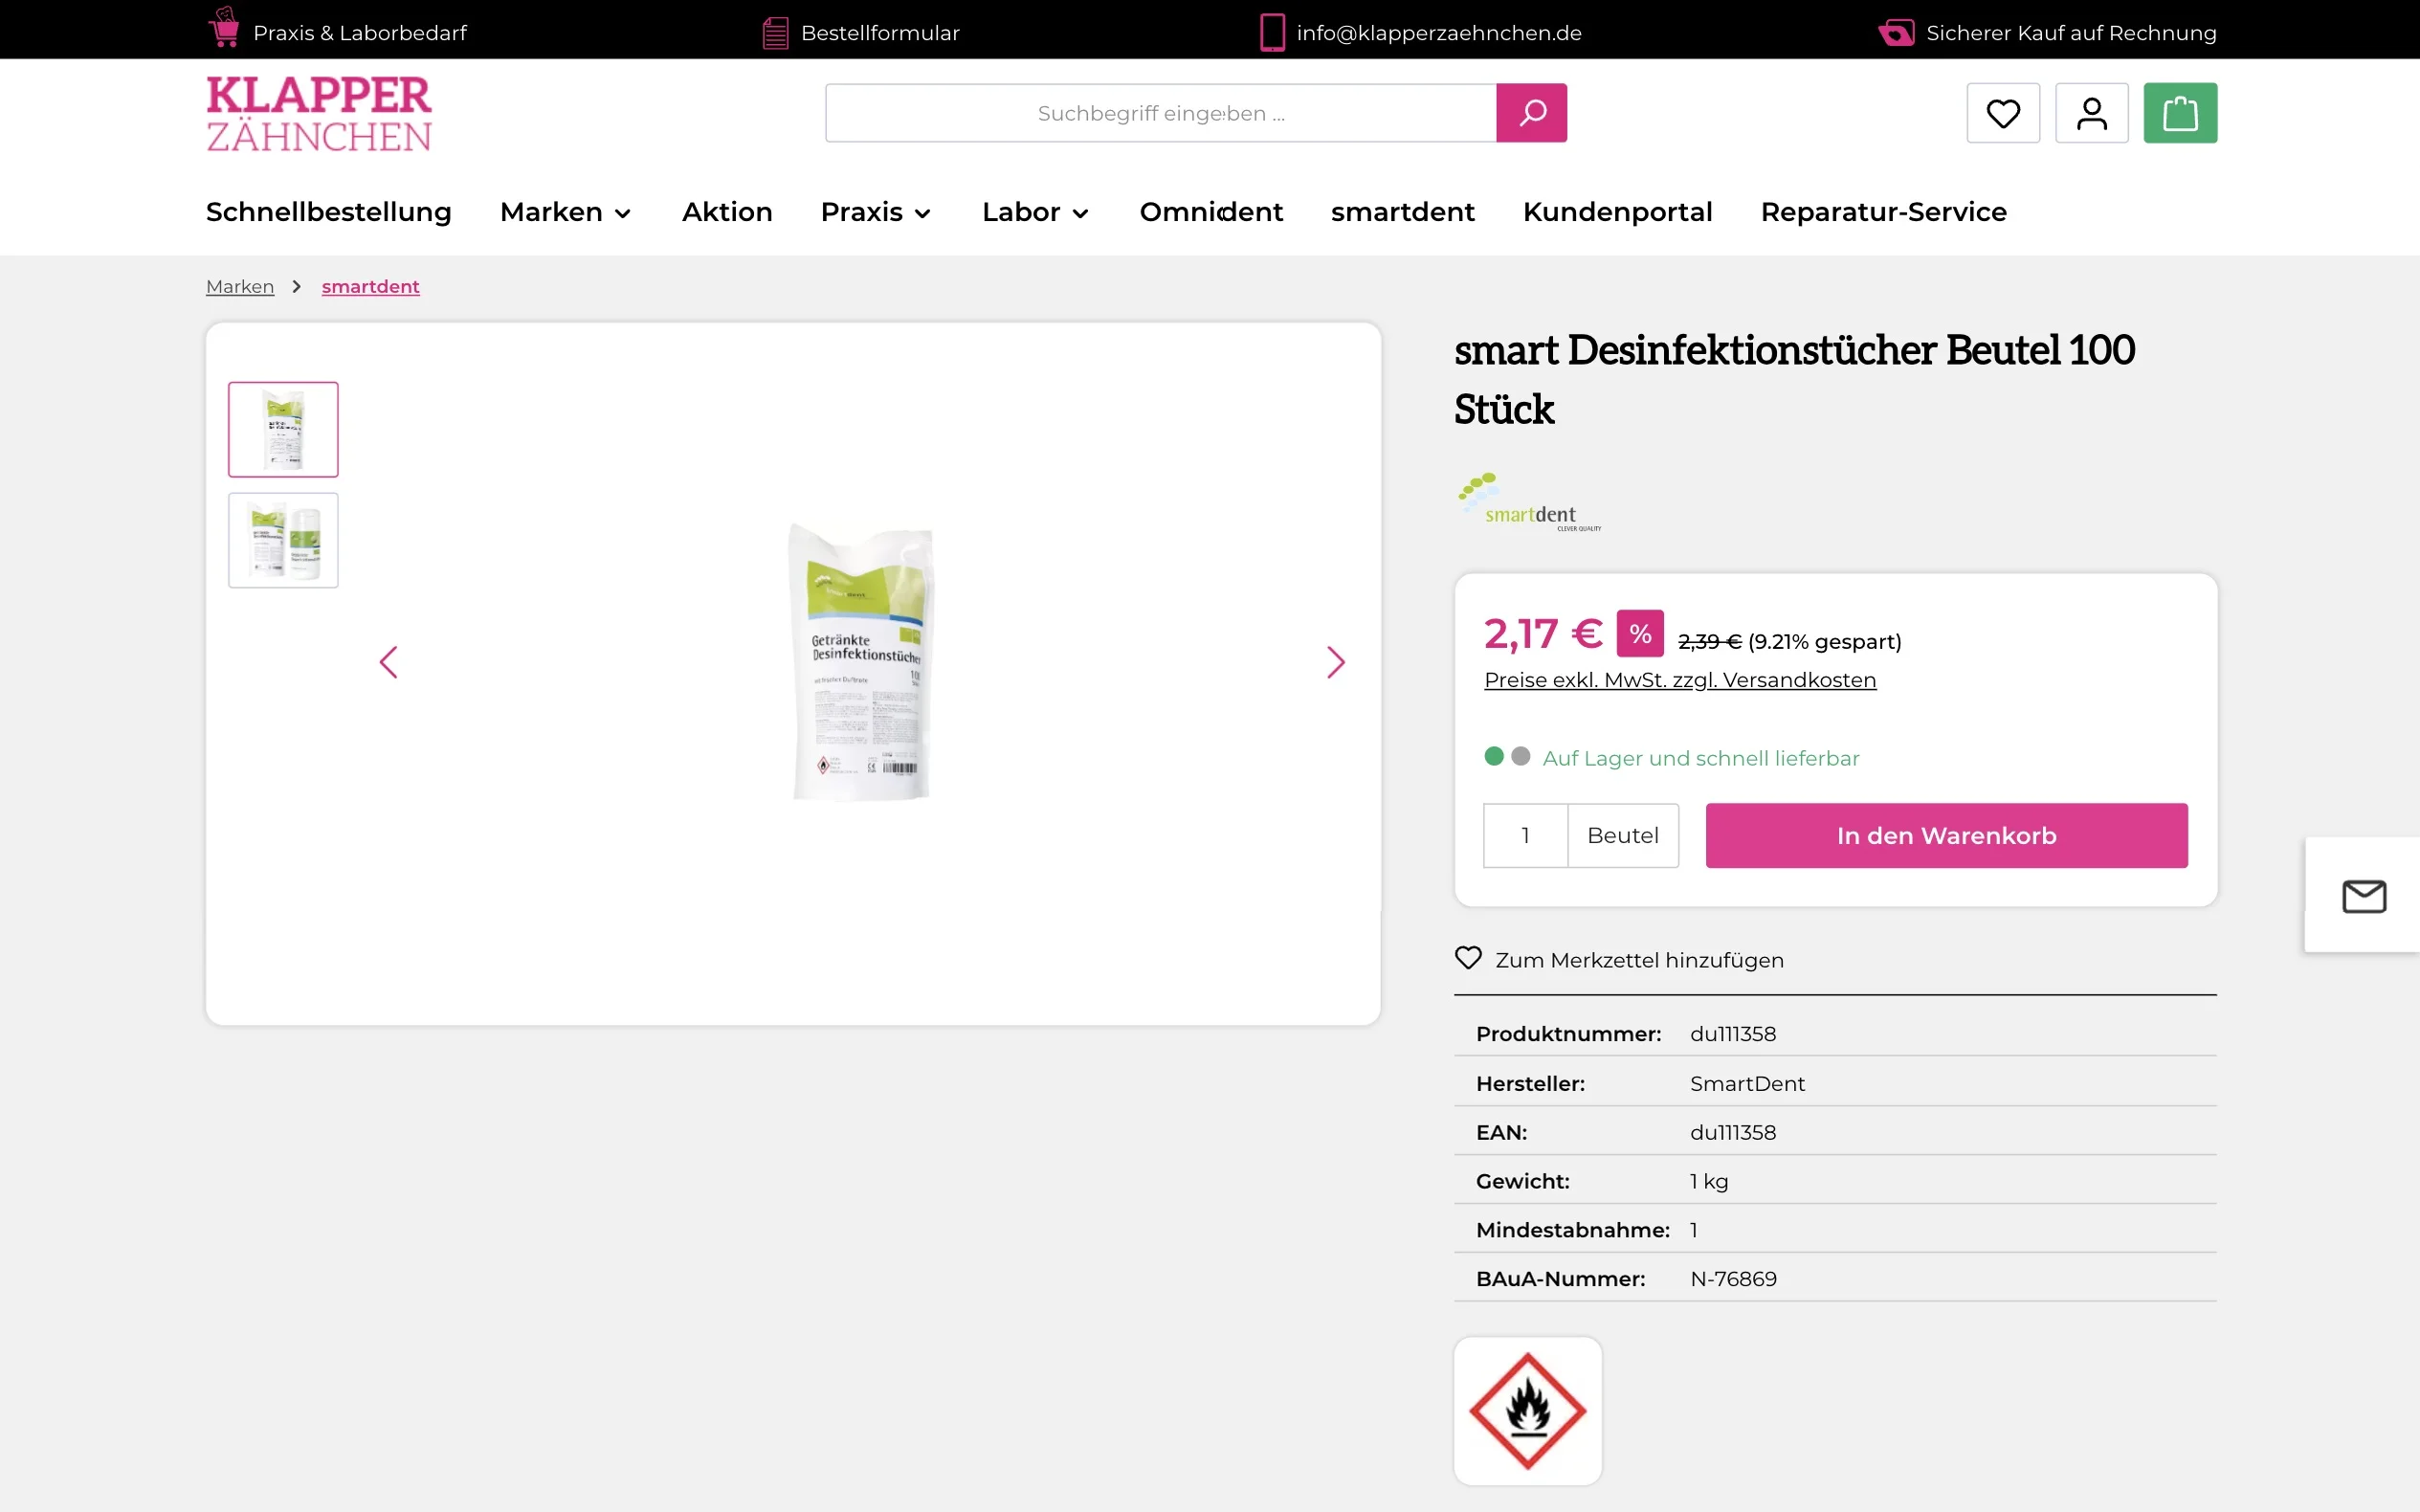Show previous product image with left arrow
Image resolution: width=2420 pixels, height=1512 pixels.
(x=389, y=662)
